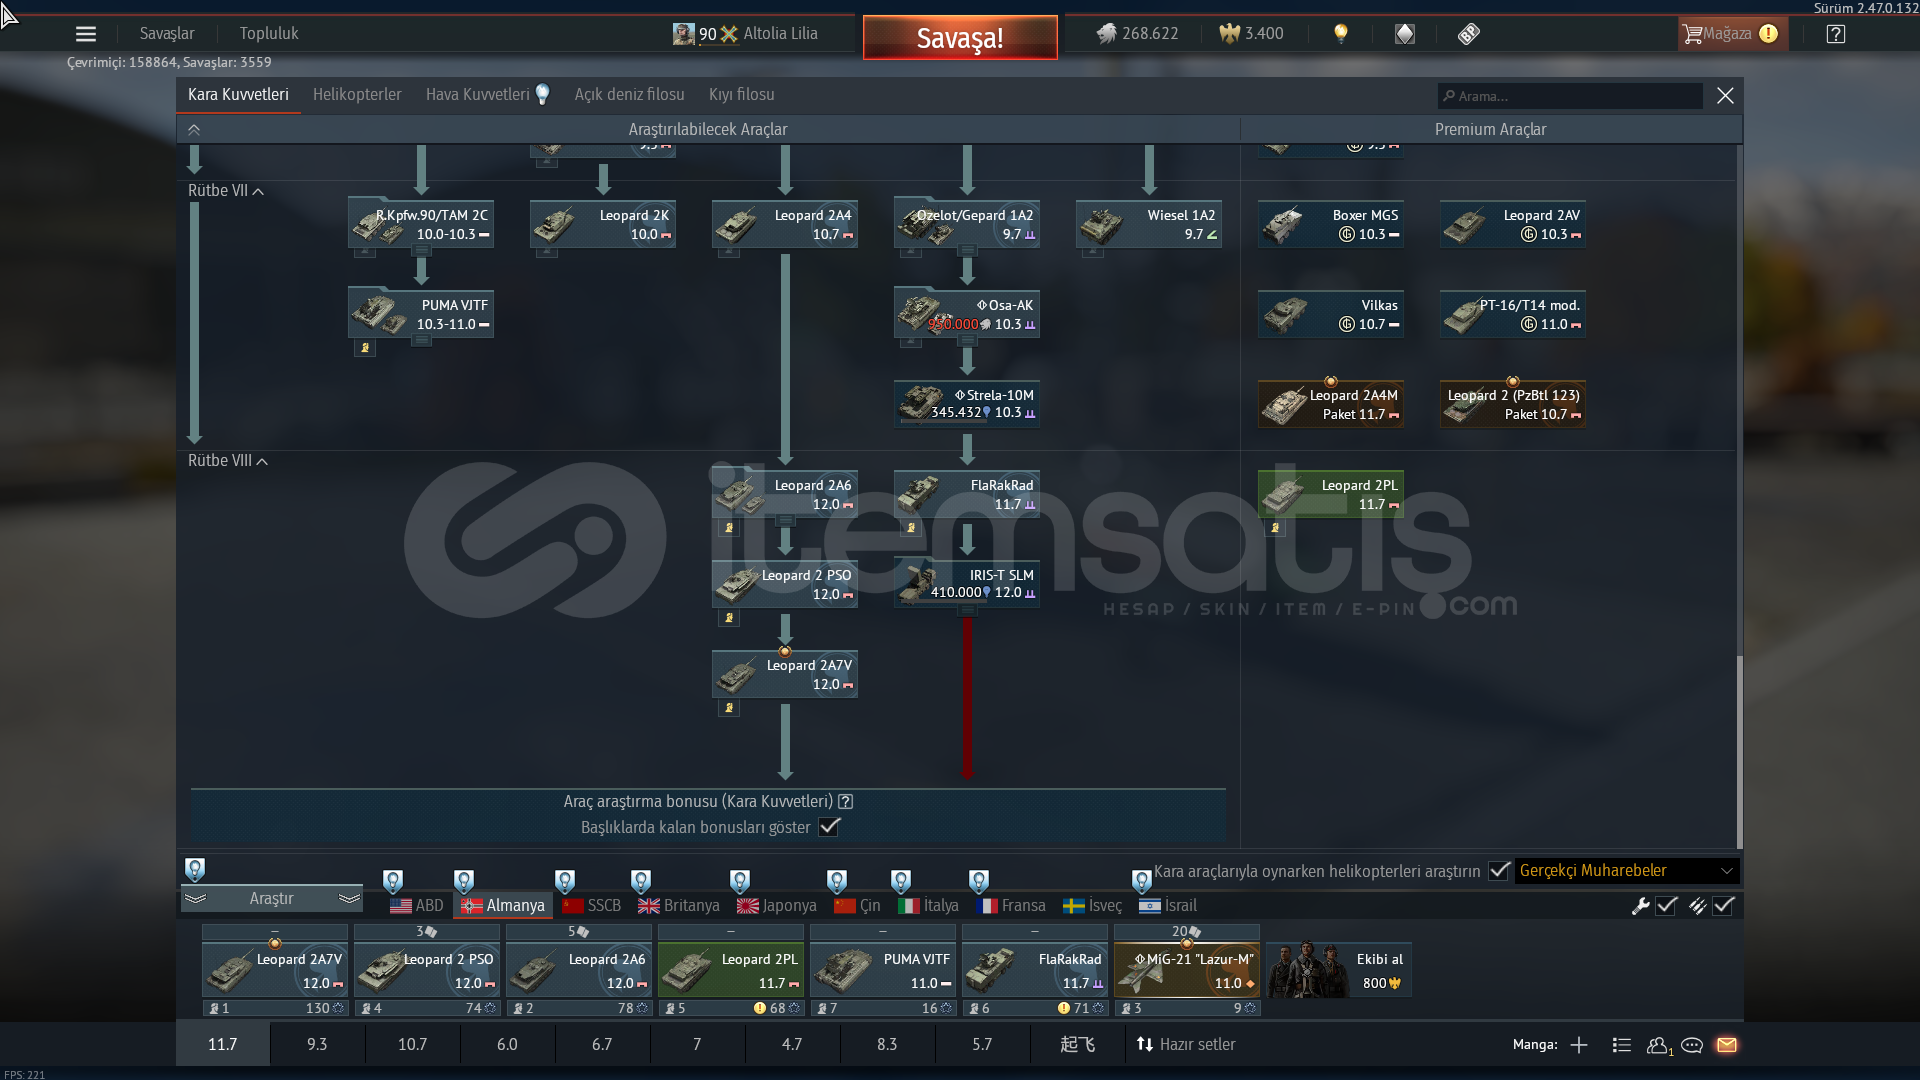Open the tag icon left of Mağaza
This screenshot has width=1920, height=1080.
coord(1468,34)
